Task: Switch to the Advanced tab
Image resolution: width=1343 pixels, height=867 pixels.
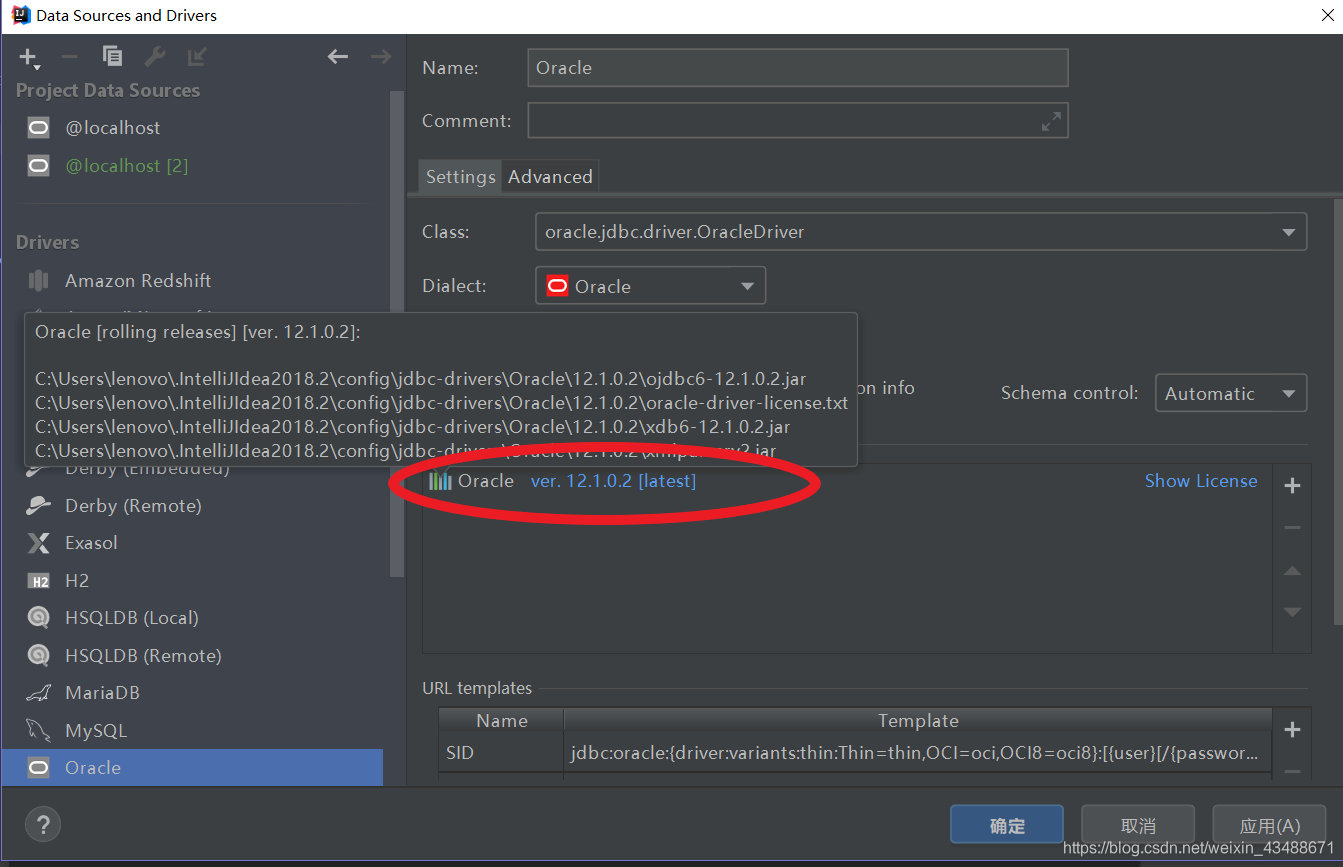Action: point(550,177)
